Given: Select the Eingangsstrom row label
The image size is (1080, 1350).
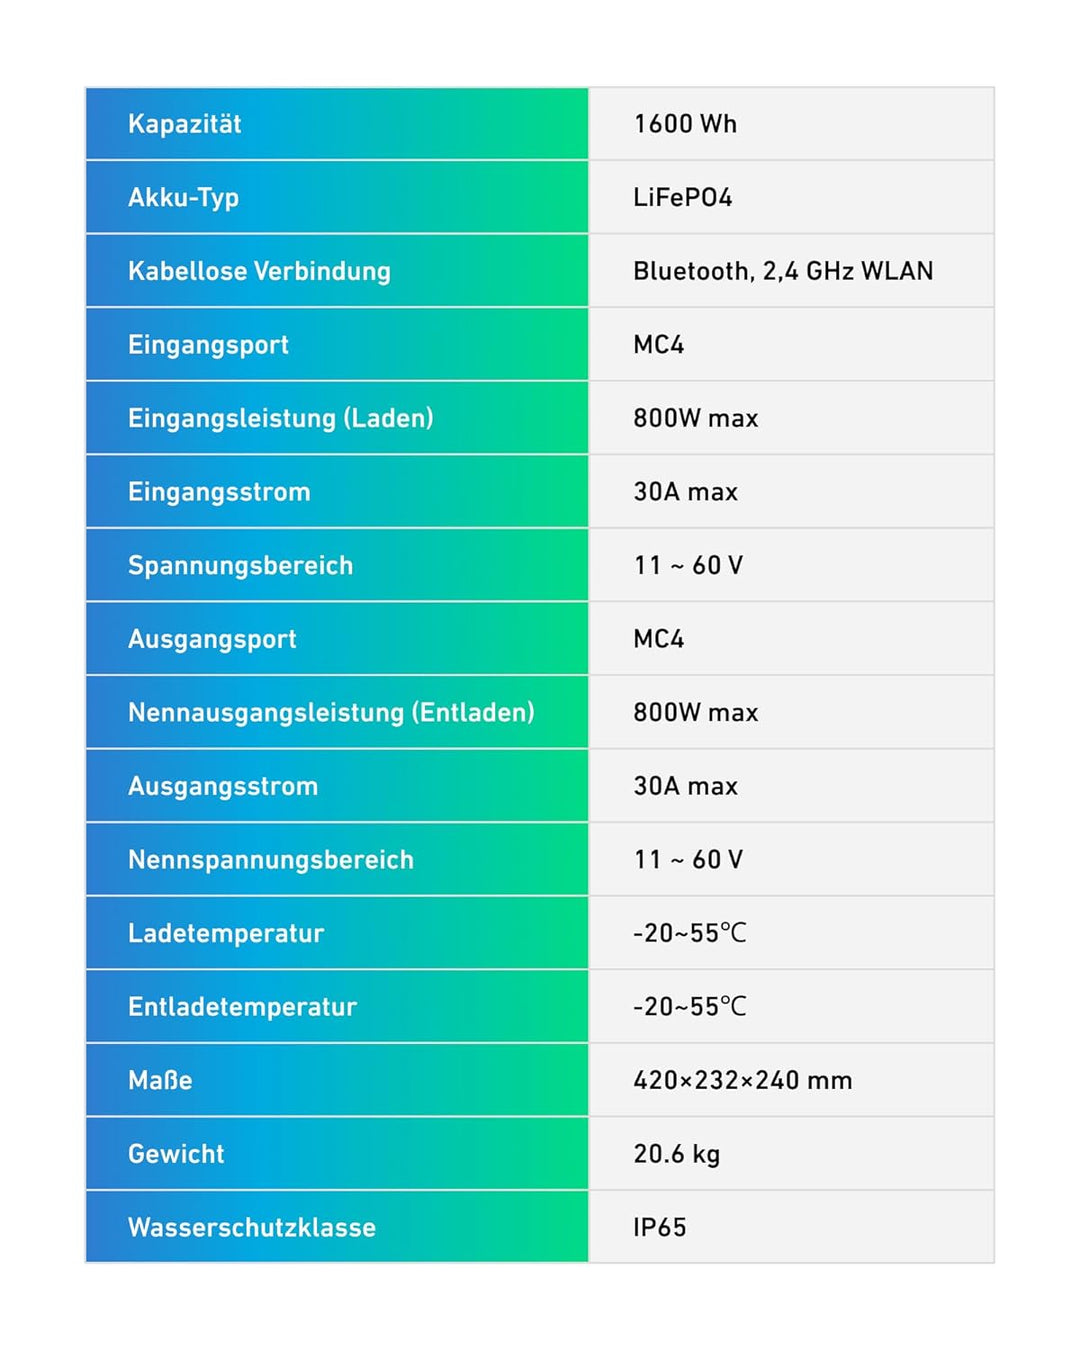Looking at the screenshot, I should point(219,492).
